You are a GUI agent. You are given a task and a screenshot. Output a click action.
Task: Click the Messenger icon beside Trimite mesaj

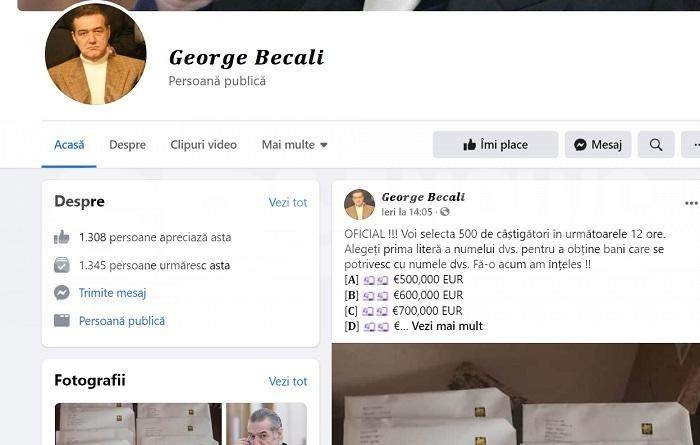[62, 293]
